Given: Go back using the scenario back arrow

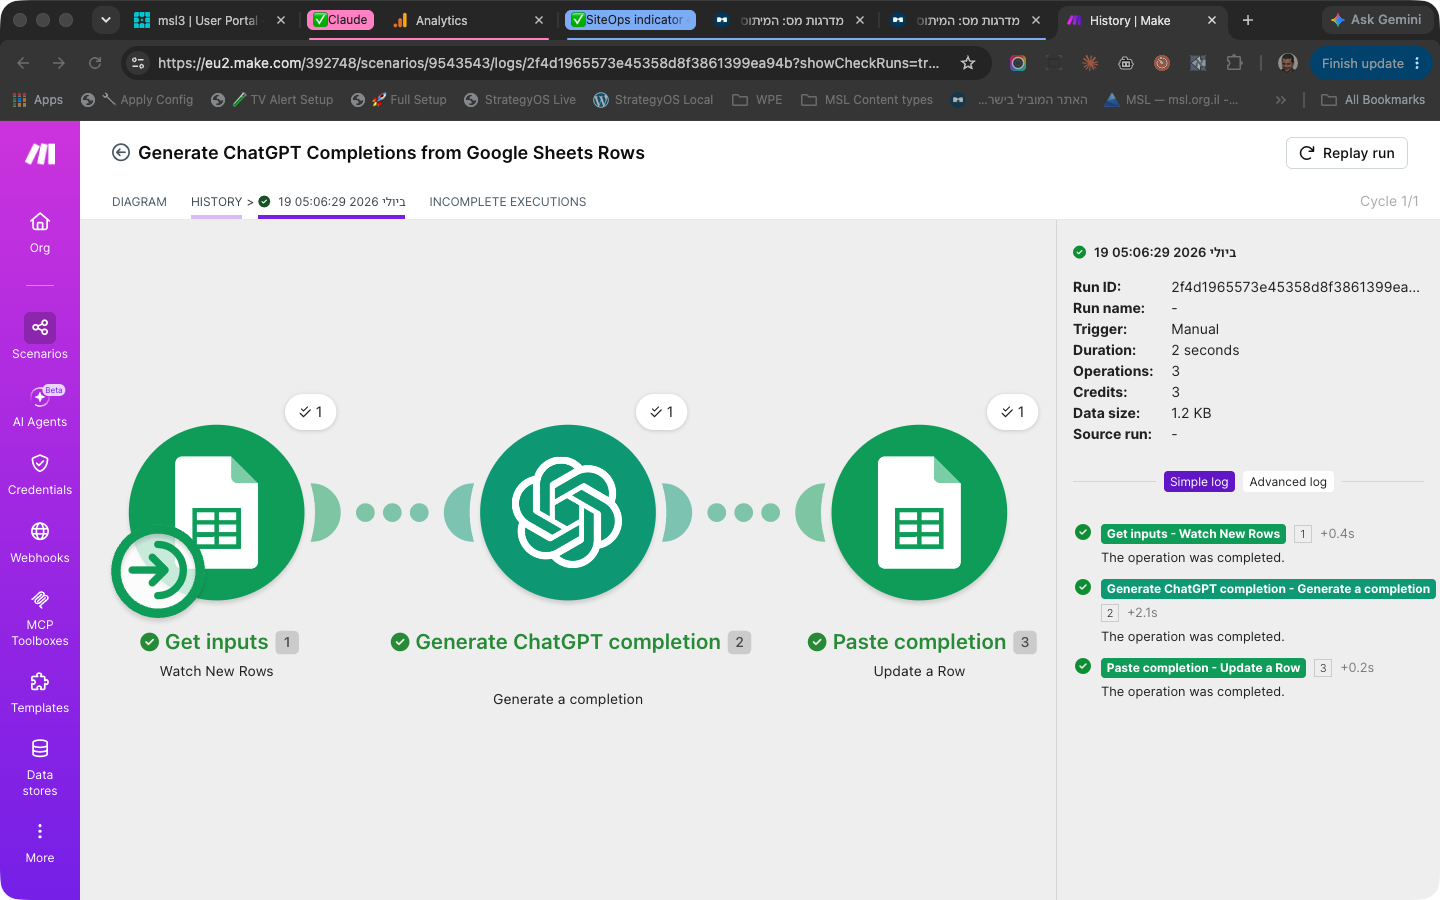Looking at the screenshot, I should [121, 152].
